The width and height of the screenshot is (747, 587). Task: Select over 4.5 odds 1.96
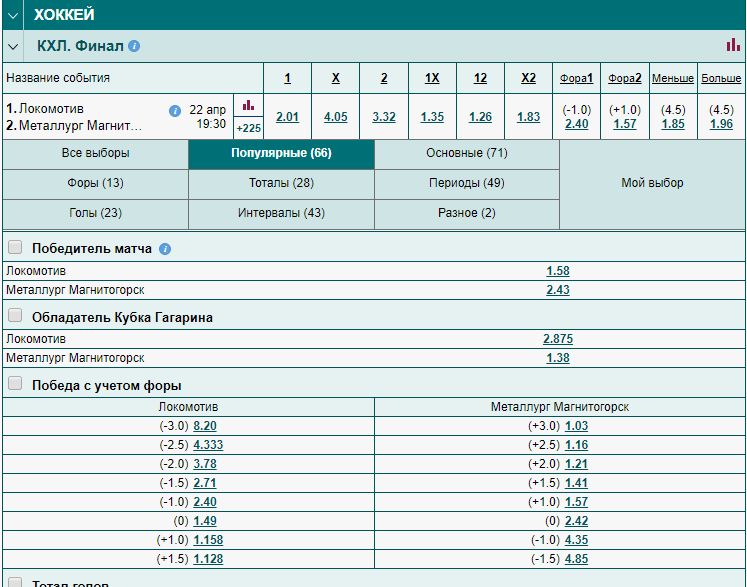tap(721, 124)
